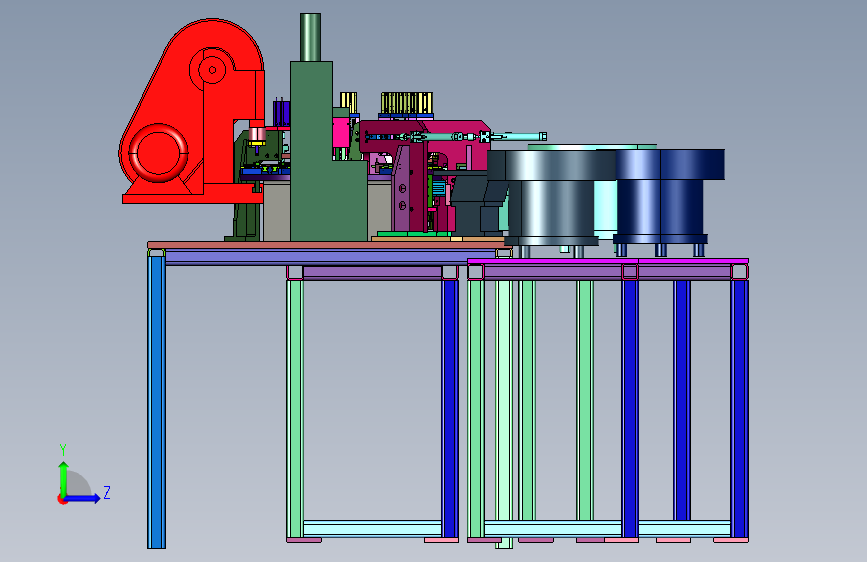
Task: Click the green Y axis arrow of the triad
Action: [64, 478]
